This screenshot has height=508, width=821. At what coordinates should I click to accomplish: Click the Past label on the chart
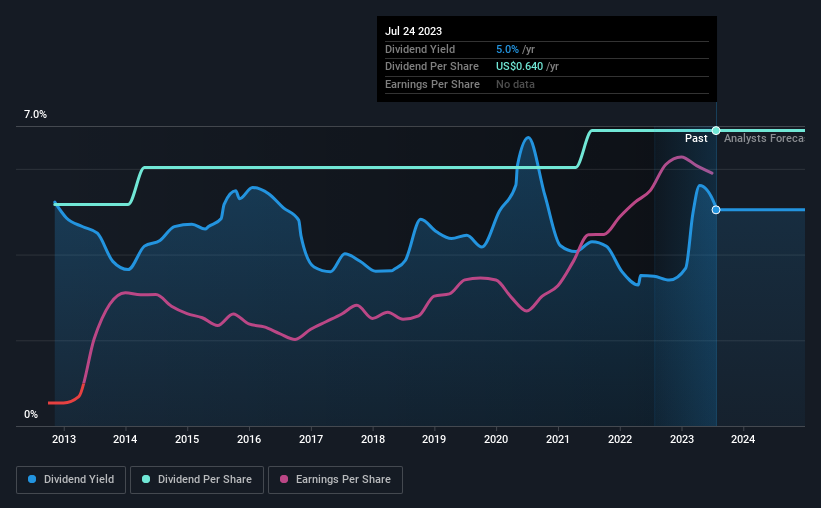696,138
